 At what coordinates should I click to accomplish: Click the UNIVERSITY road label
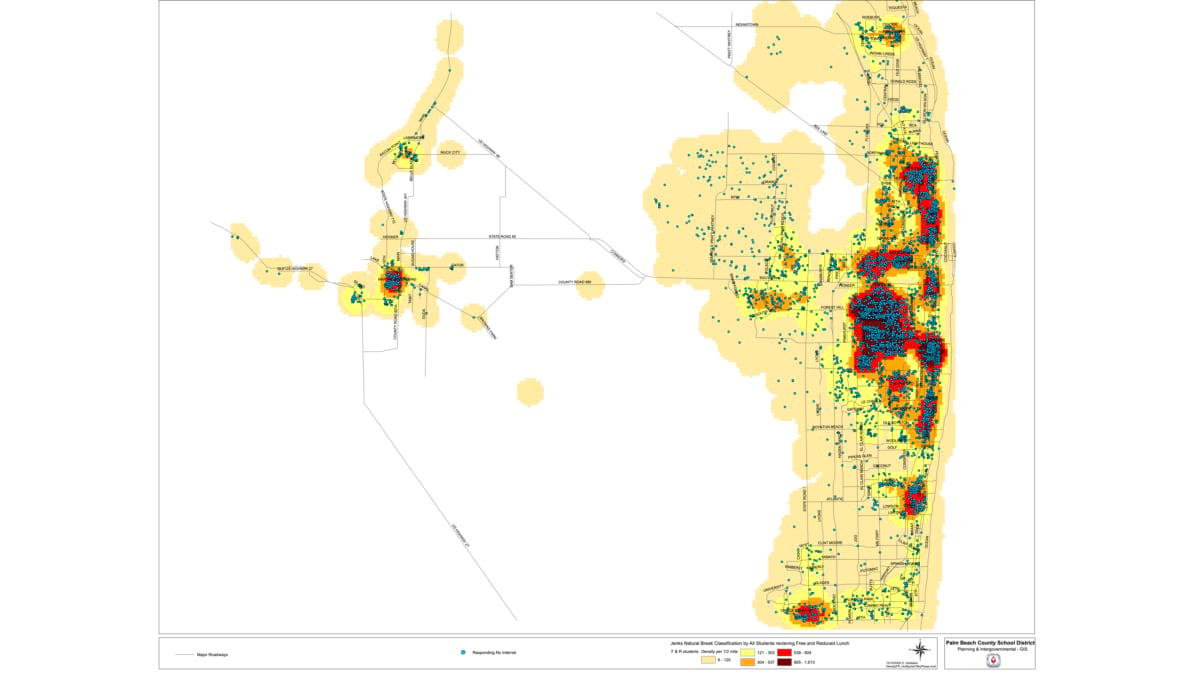[773, 588]
